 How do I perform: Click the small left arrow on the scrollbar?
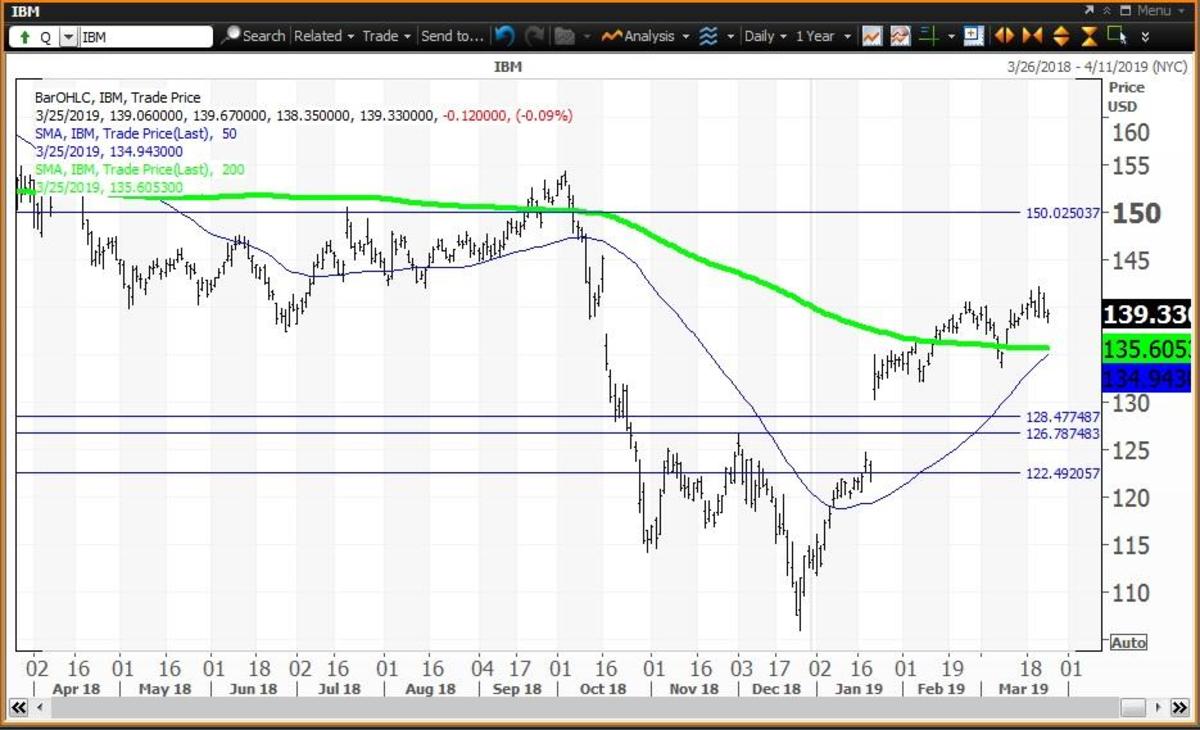click(40, 707)
